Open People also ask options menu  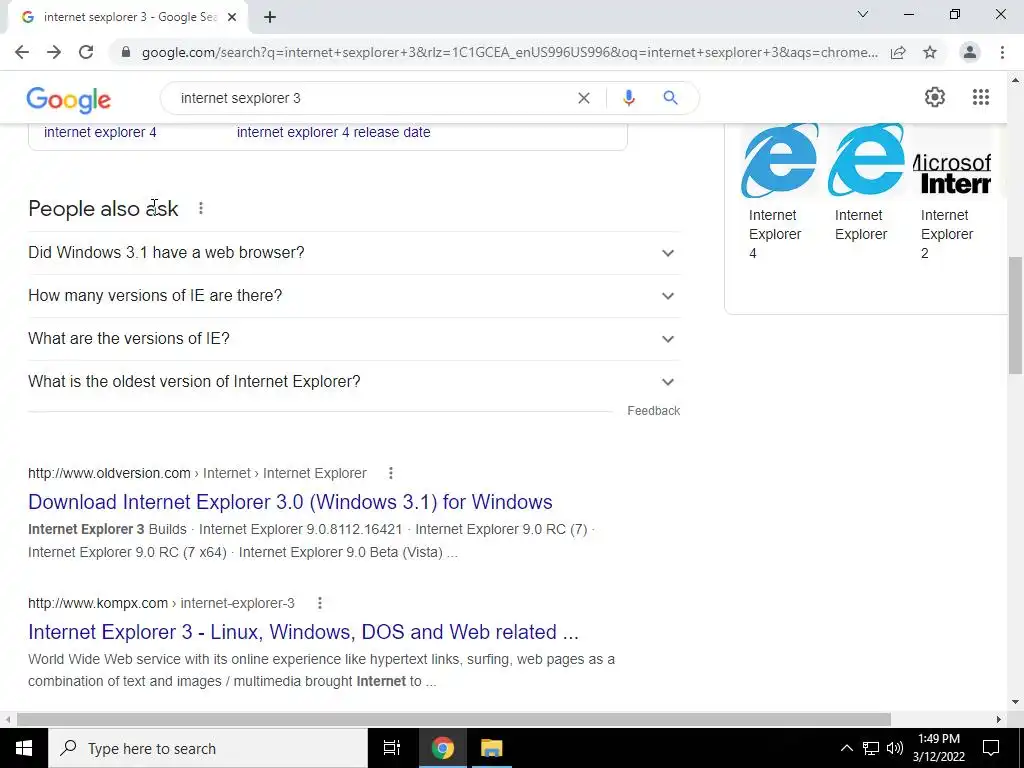[200, 208]
